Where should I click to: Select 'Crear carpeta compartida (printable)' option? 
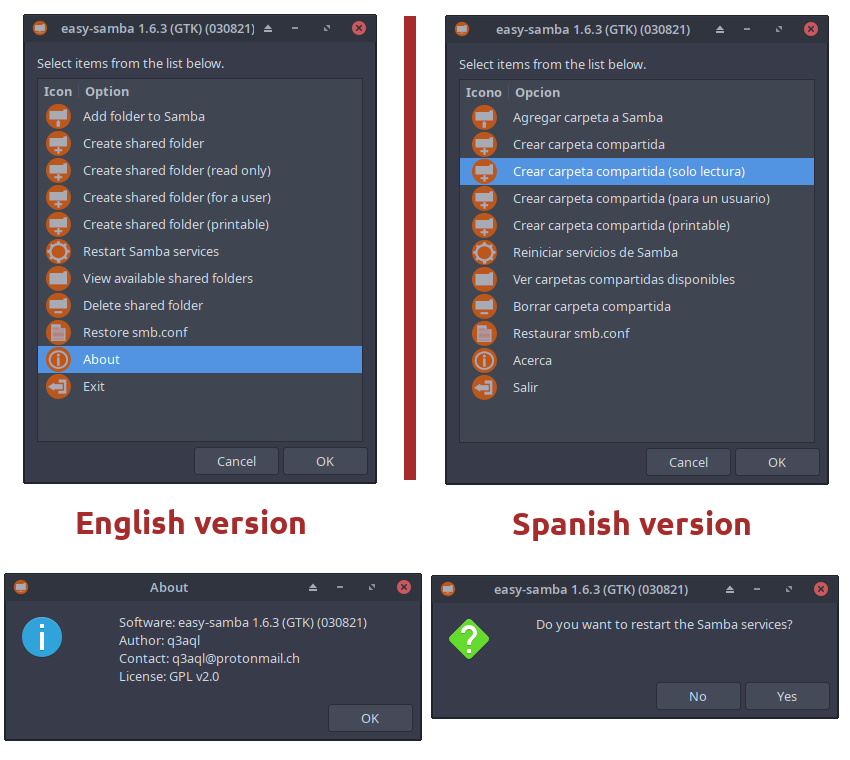(x=637, y=226)
